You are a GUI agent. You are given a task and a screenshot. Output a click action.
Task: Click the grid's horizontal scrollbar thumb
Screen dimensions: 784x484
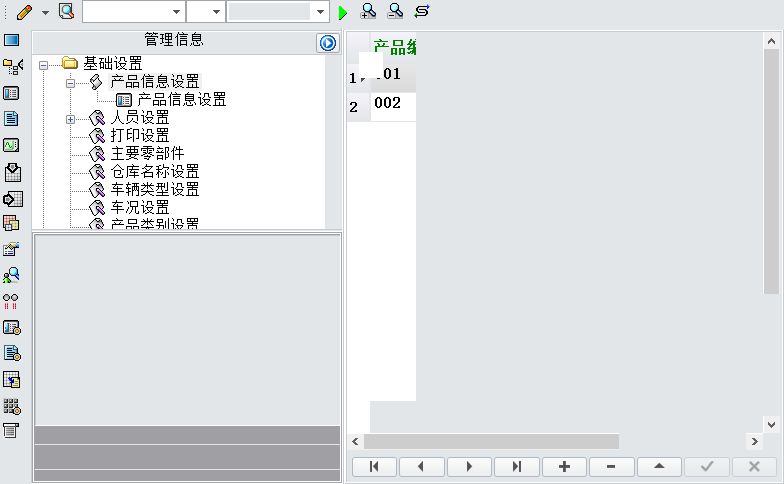pyautogui.click(x=492, y=442)
